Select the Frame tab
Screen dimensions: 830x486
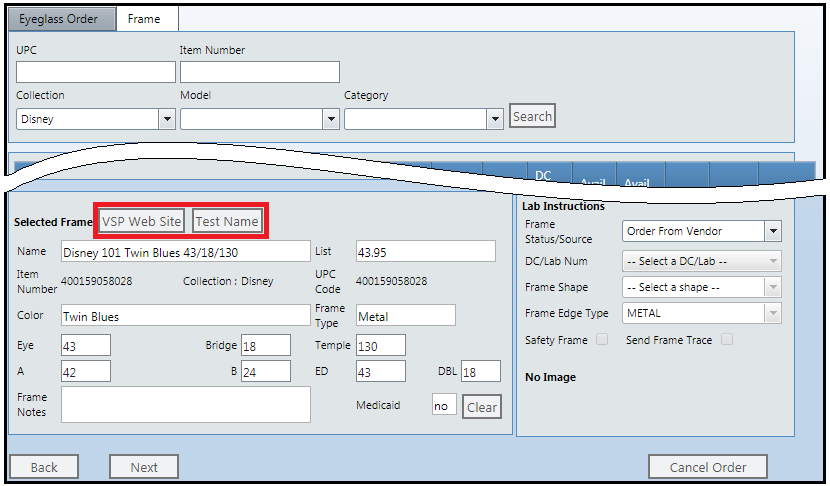tap(146, 19)
